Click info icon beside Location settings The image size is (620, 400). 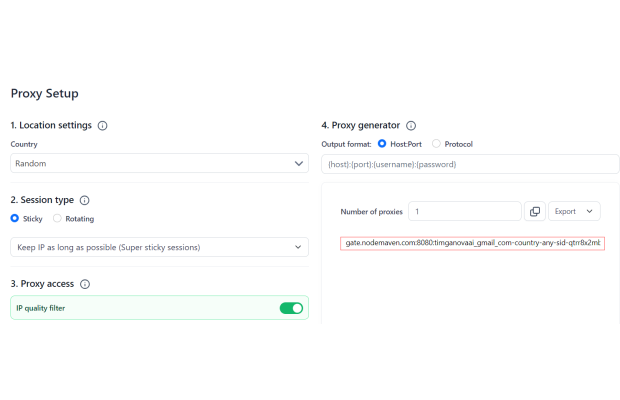[103, 126]
